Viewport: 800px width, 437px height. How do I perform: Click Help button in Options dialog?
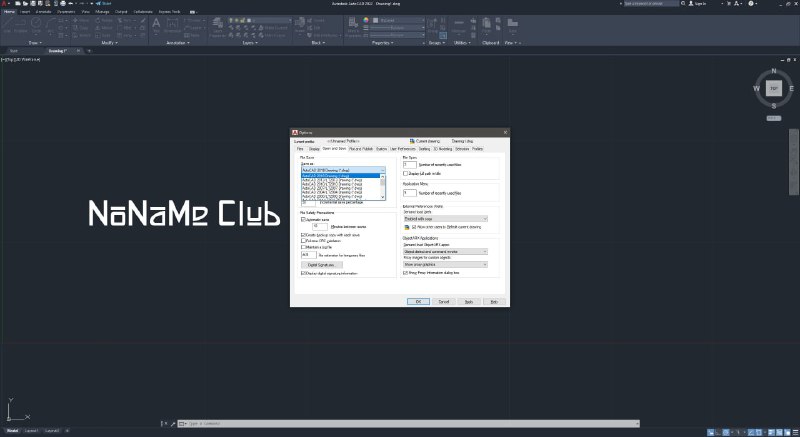pyautogui.click(x=494, y=301)
